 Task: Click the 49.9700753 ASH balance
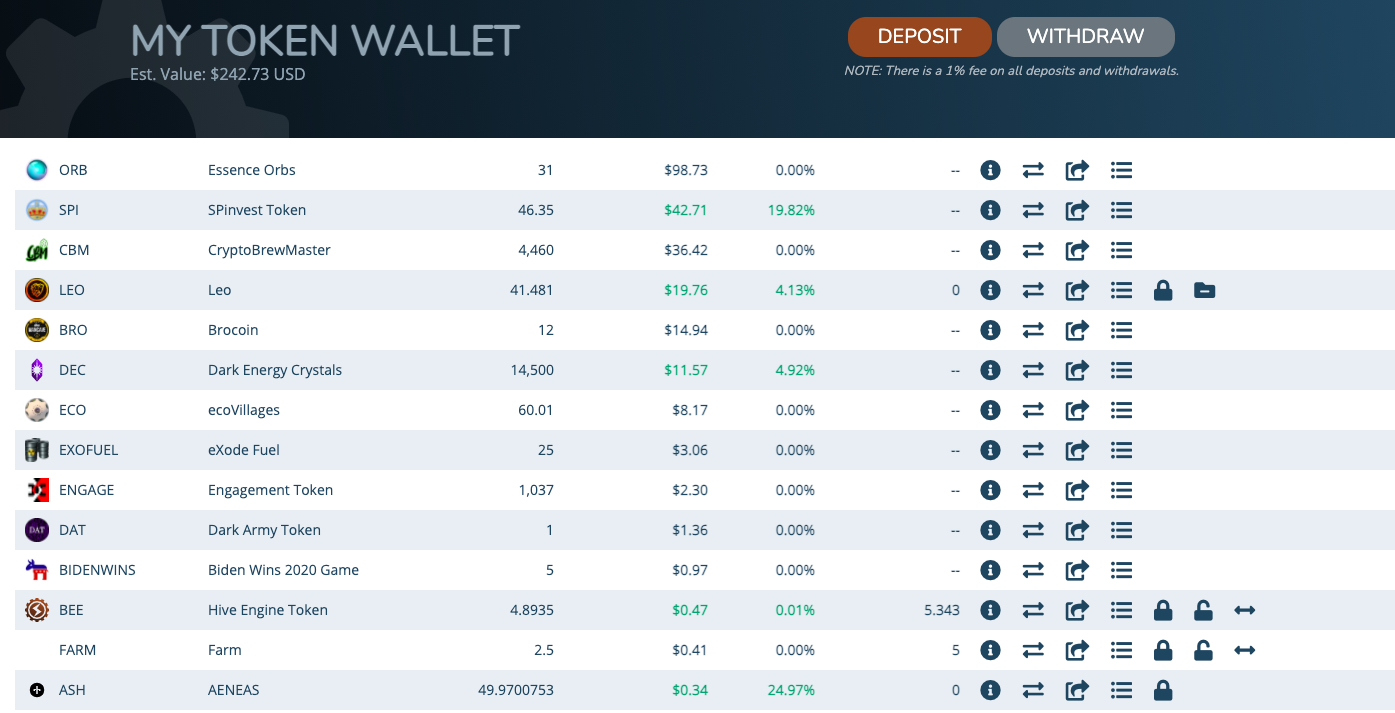click(517, 690)
